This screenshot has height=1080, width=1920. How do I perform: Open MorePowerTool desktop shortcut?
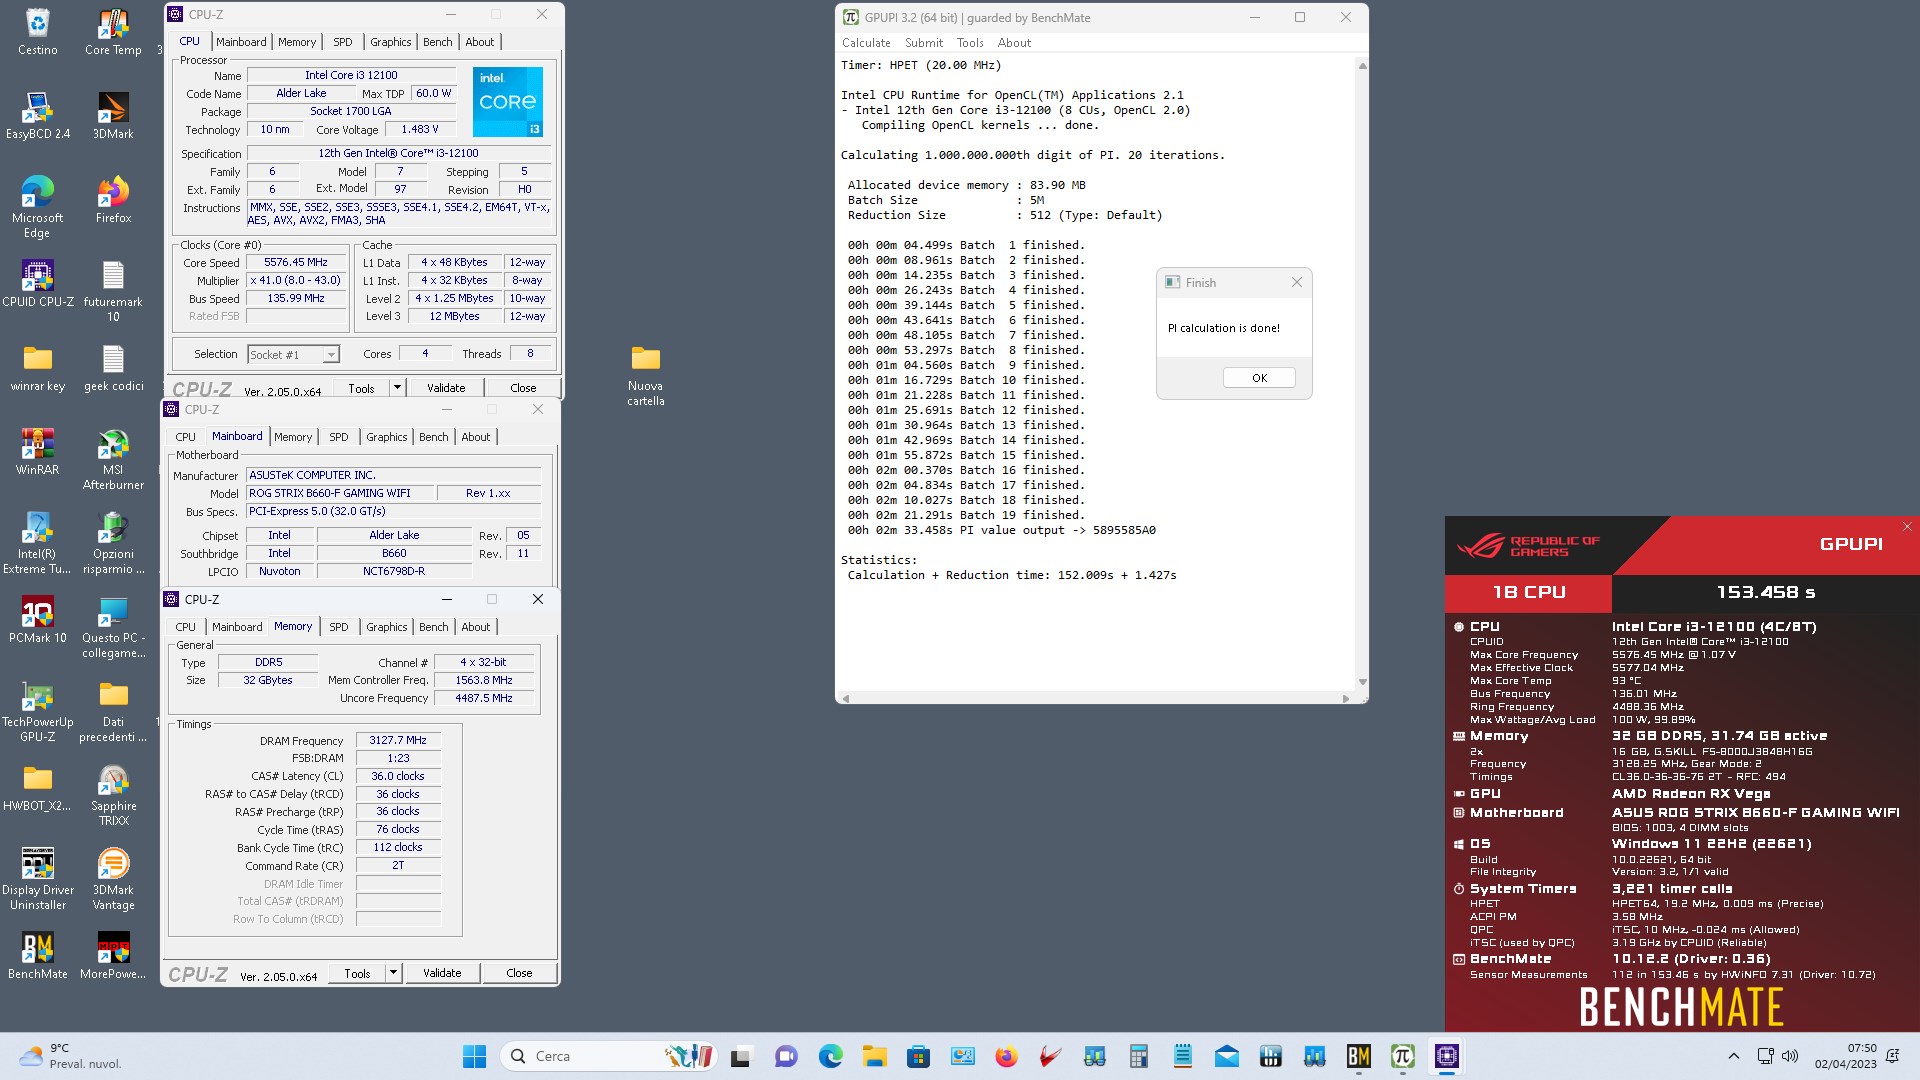113,955
